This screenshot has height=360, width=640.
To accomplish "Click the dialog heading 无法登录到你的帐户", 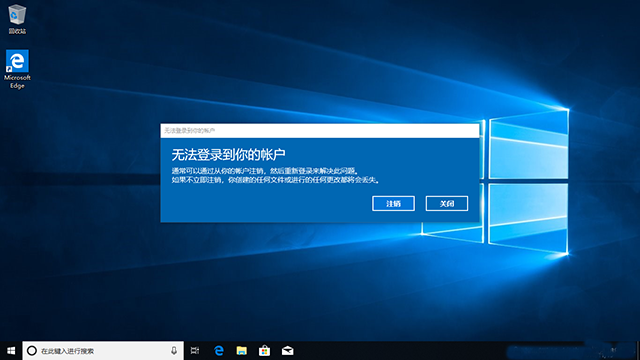I will pyautogui.click(x=228, y=155).
